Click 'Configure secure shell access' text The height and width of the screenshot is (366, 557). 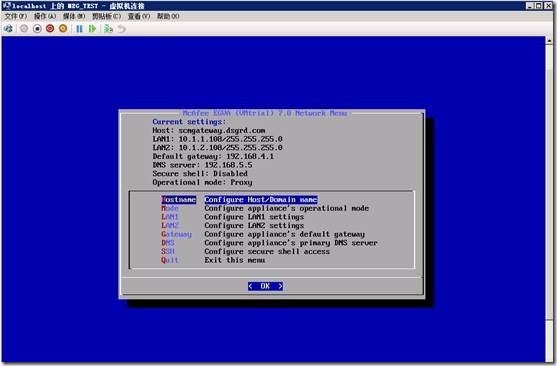pos(267,251)
